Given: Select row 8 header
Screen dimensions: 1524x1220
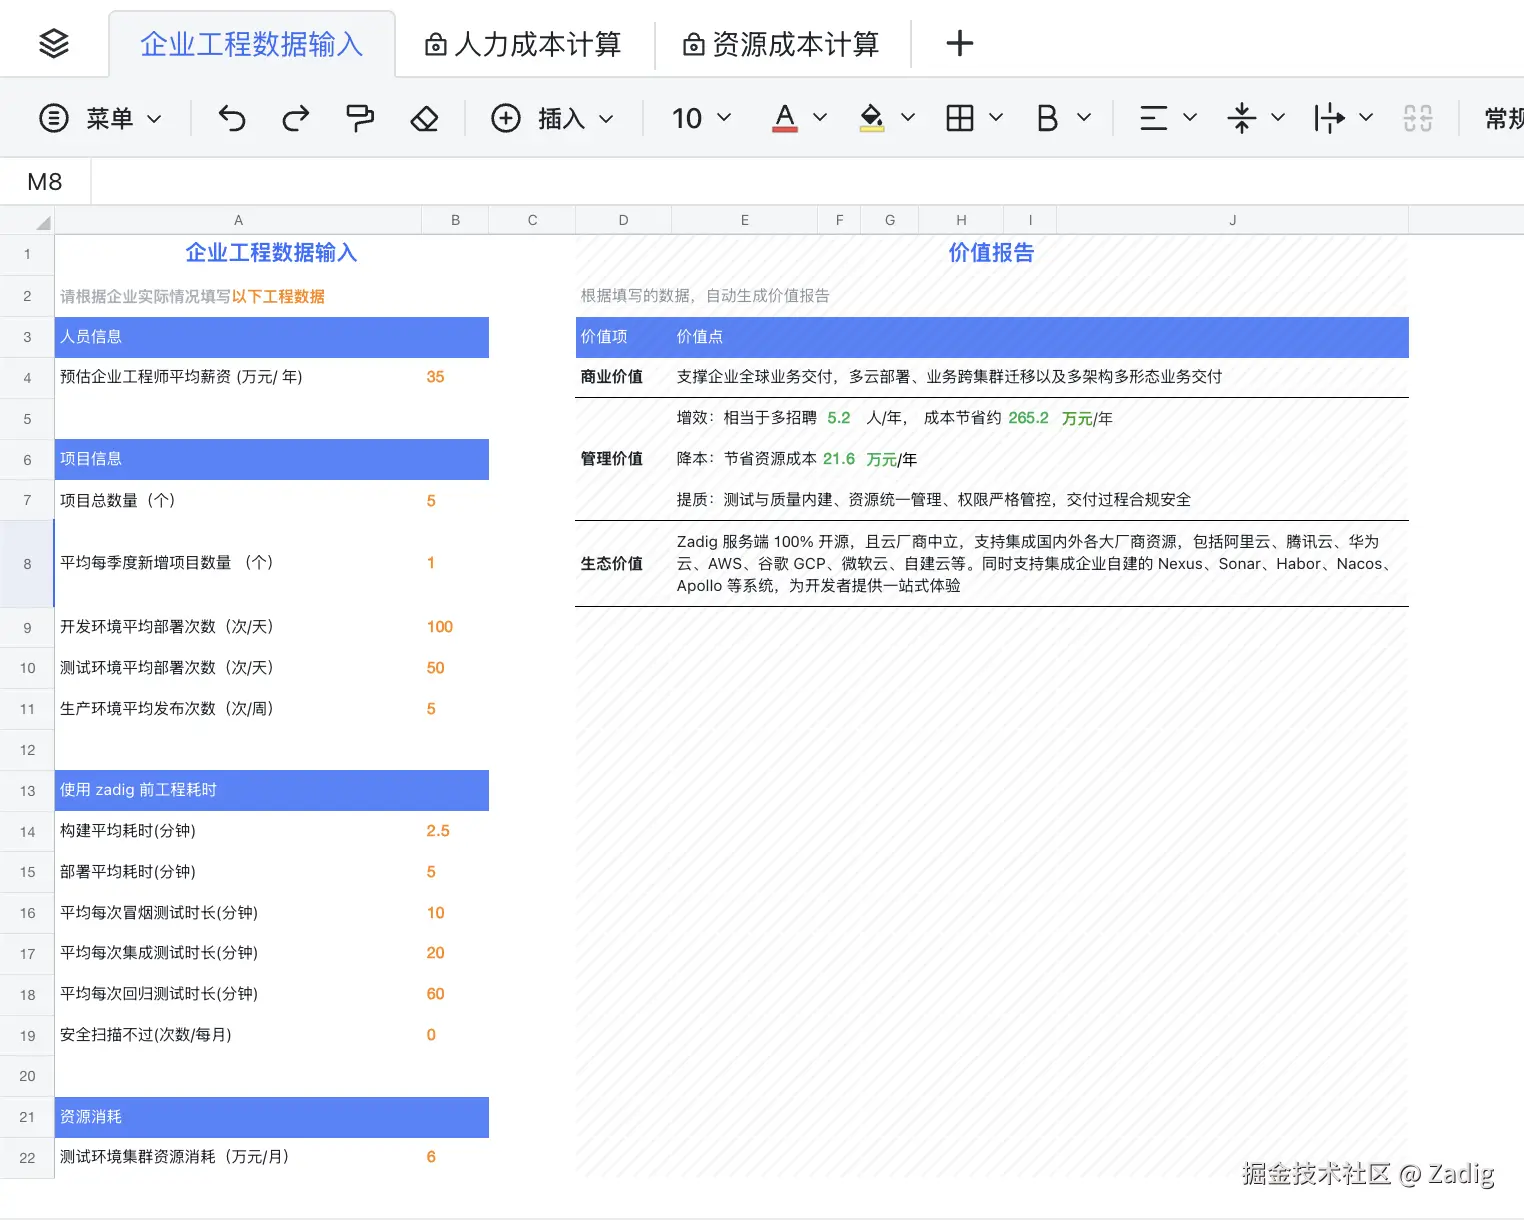Looking at the screenshot, I should 27,564.
